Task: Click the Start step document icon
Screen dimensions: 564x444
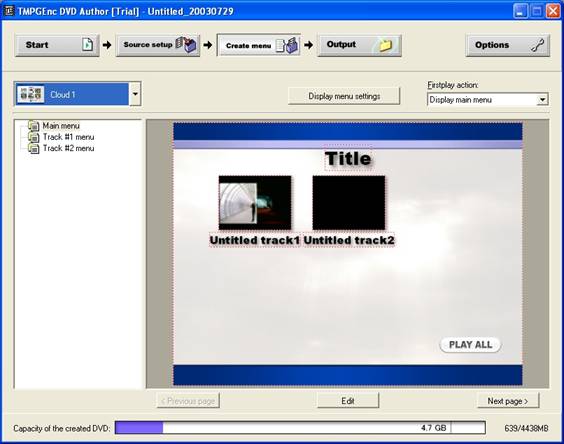Action: pos(87,45)
